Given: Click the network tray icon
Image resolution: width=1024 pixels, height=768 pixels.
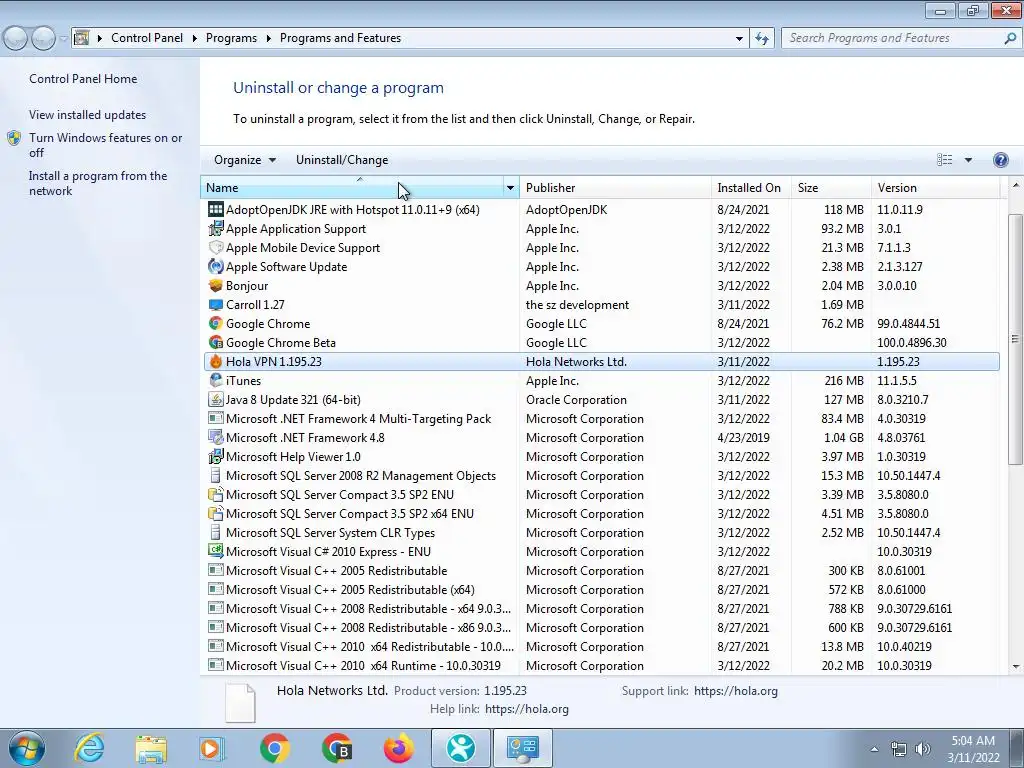Looking at the screenshot, I should point(899,749).
